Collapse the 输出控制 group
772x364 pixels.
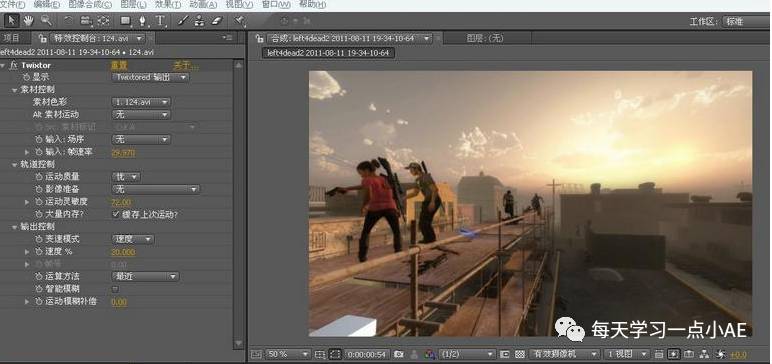click(x=14, y=227)
